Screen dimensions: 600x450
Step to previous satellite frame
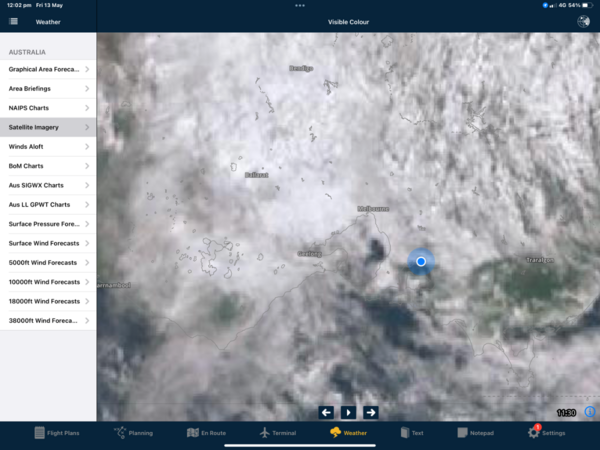pos(326,412)
